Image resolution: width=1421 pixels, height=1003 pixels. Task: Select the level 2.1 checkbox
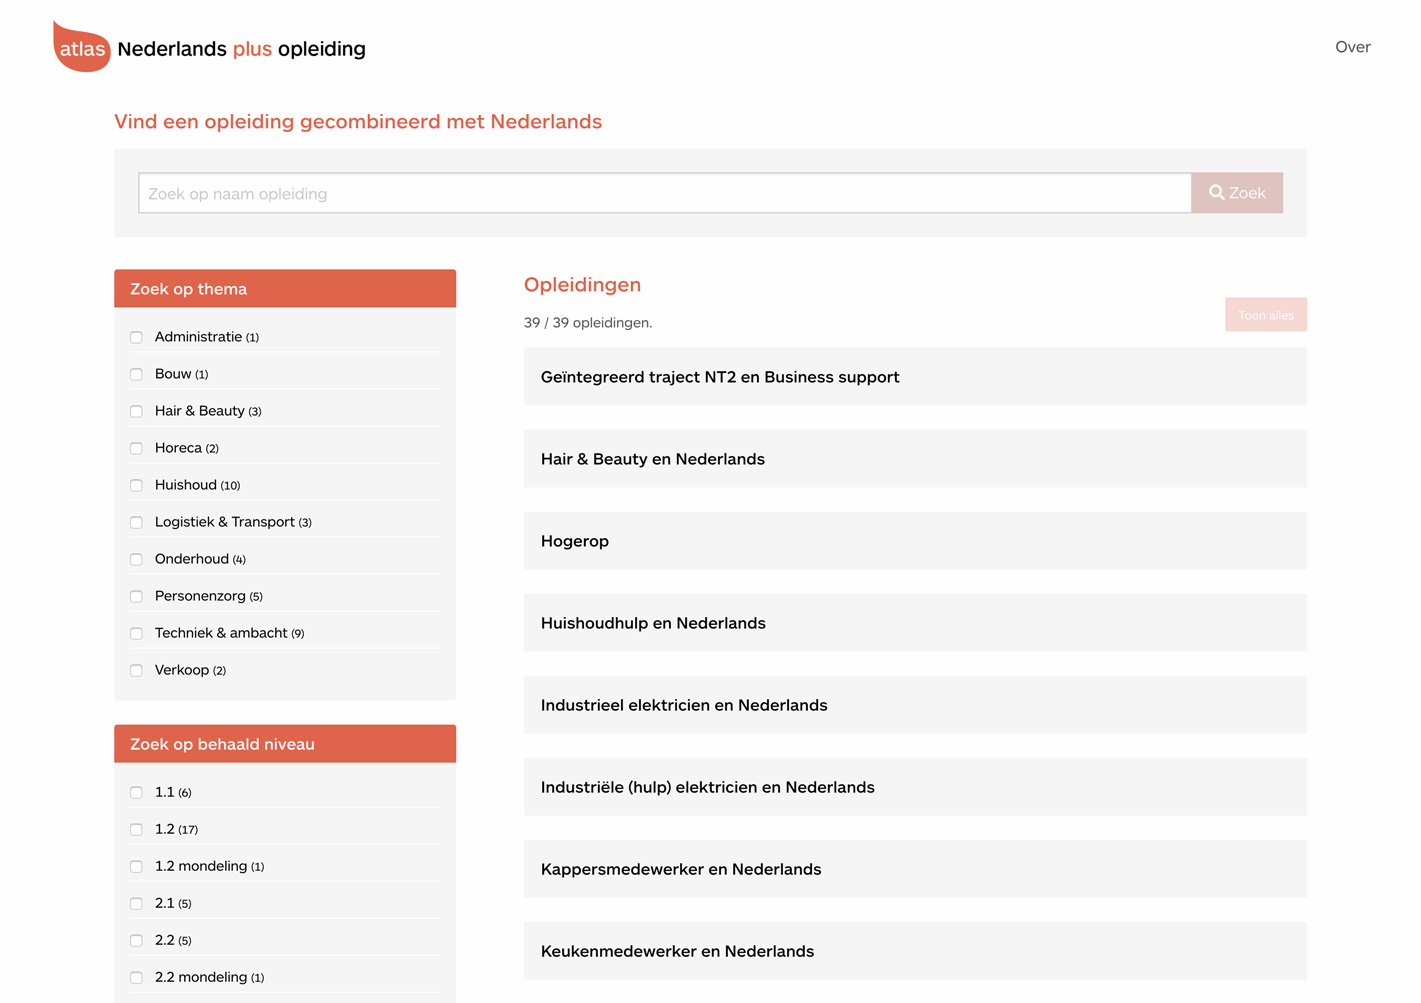click(136, 903)
